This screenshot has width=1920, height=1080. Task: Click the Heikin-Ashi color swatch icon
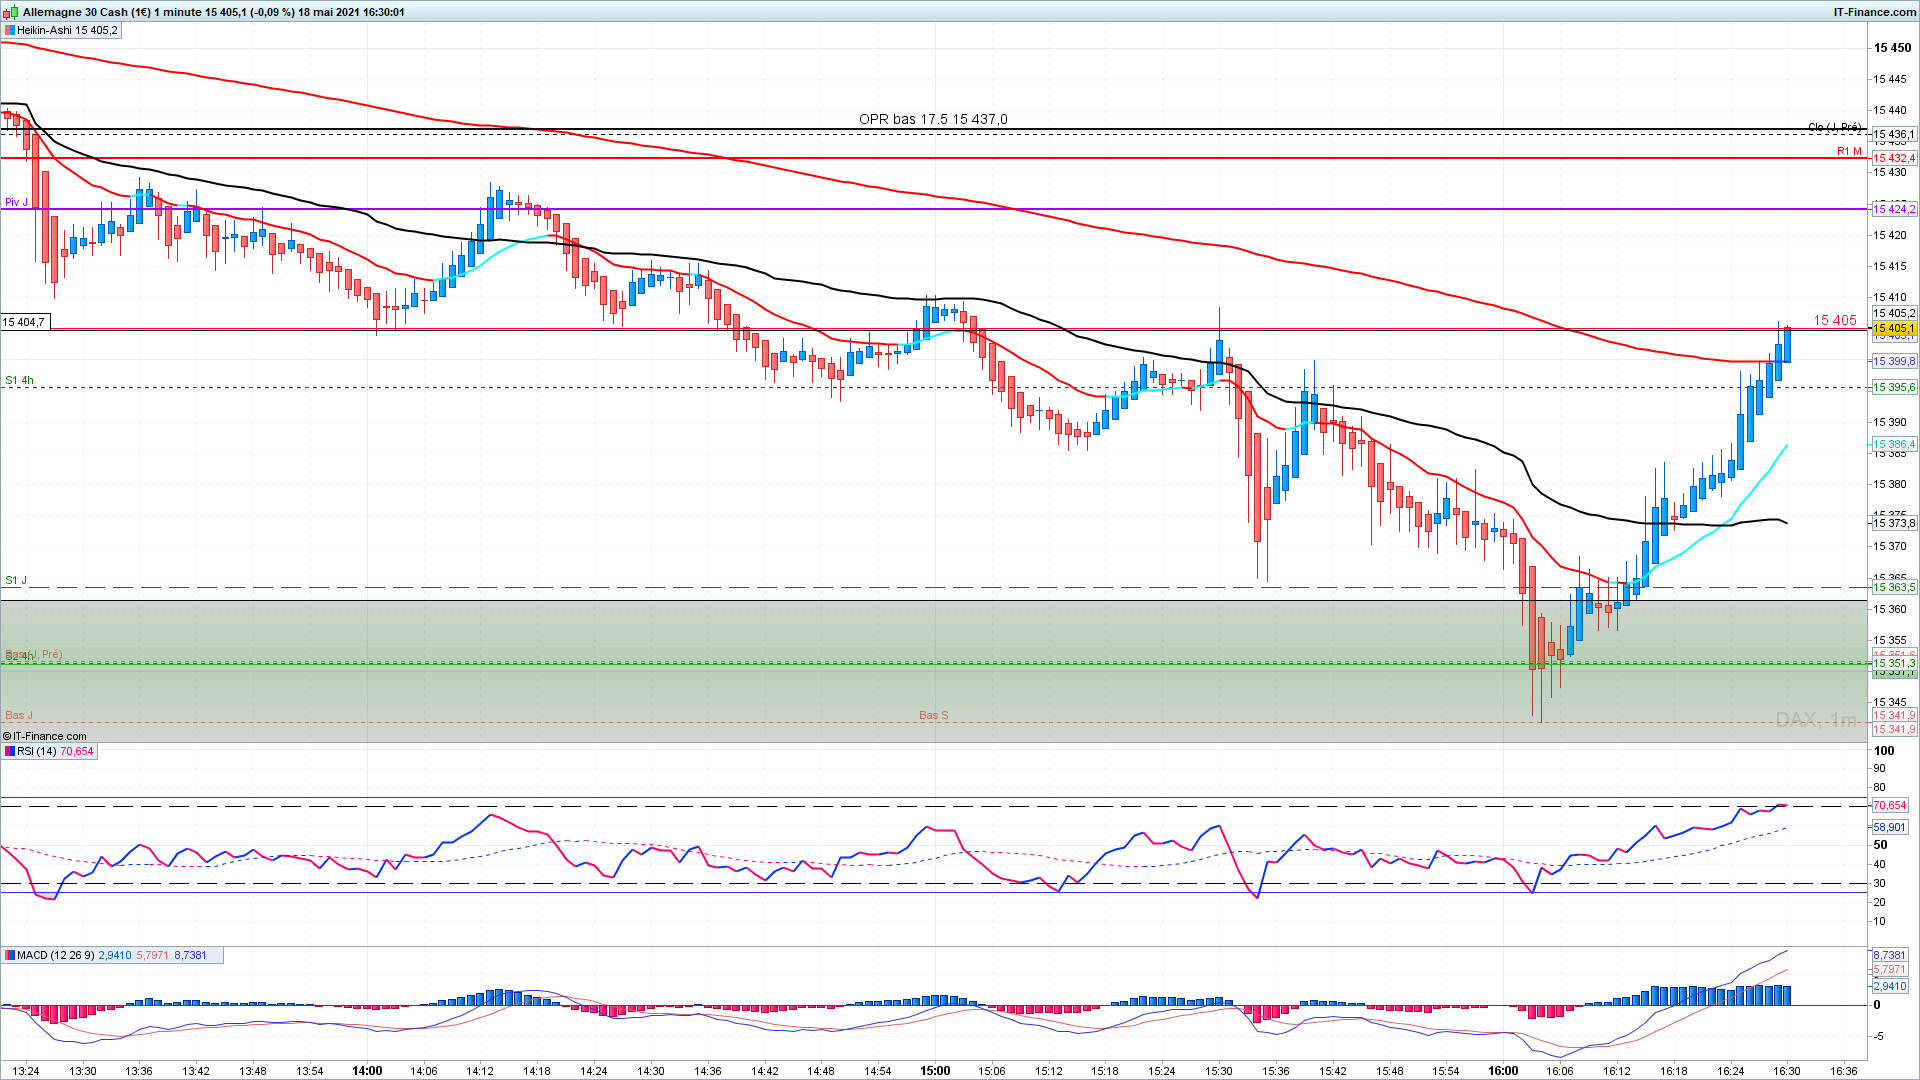[9, 31]
